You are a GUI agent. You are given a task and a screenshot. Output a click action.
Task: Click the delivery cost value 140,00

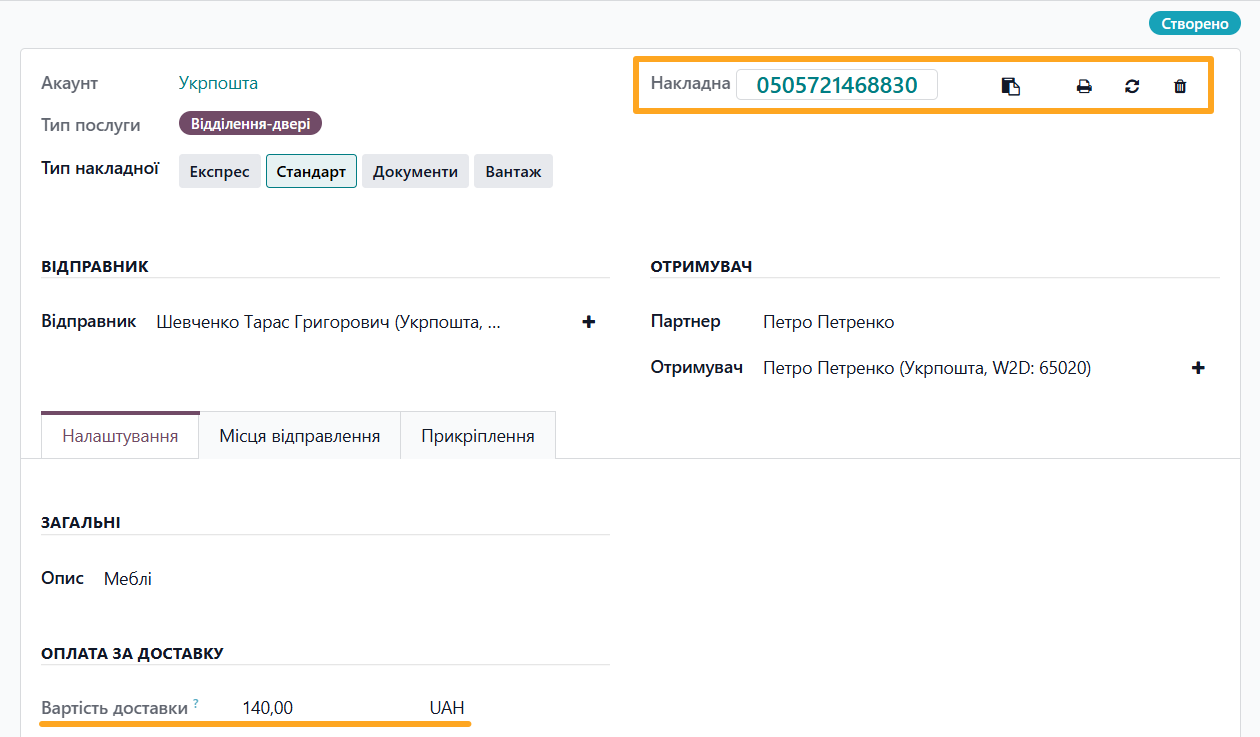tap(268, 708)
